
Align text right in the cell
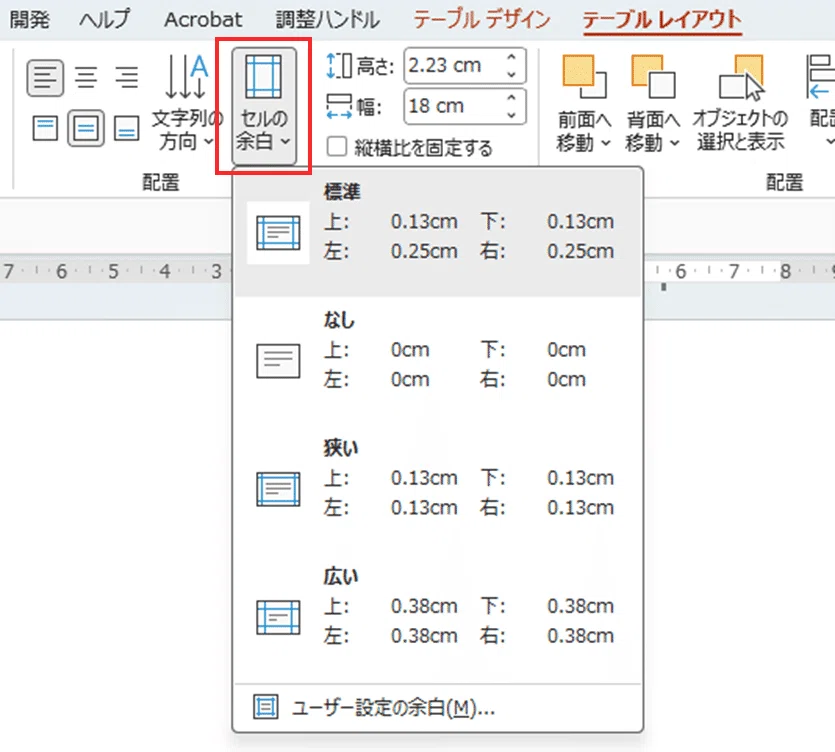click(x=127, y=78)
